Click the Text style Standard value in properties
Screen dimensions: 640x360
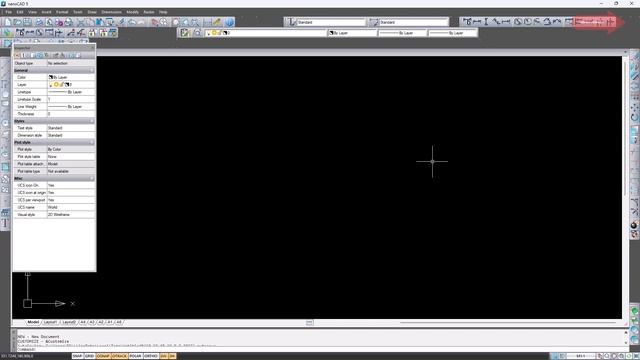click(71, 128)
